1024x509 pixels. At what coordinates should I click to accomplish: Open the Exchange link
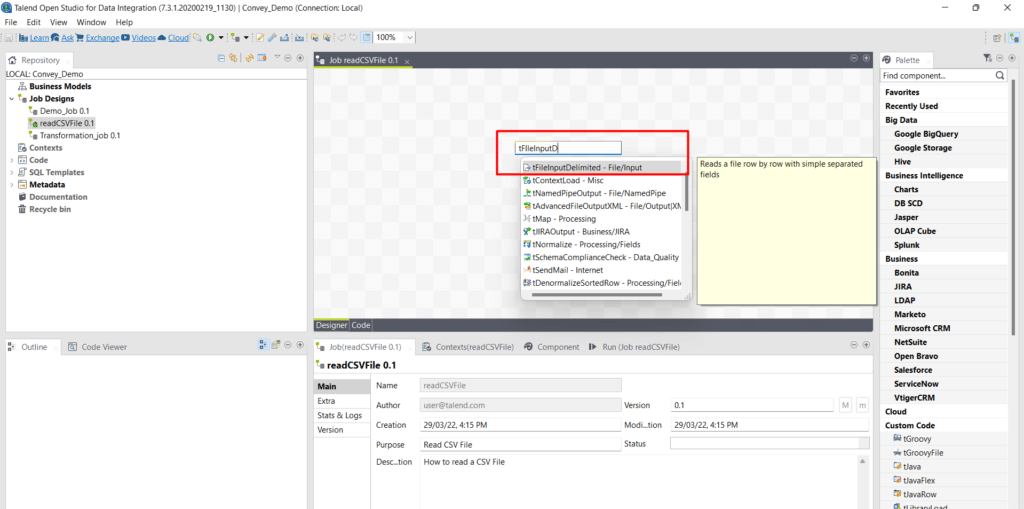[103, 38]
